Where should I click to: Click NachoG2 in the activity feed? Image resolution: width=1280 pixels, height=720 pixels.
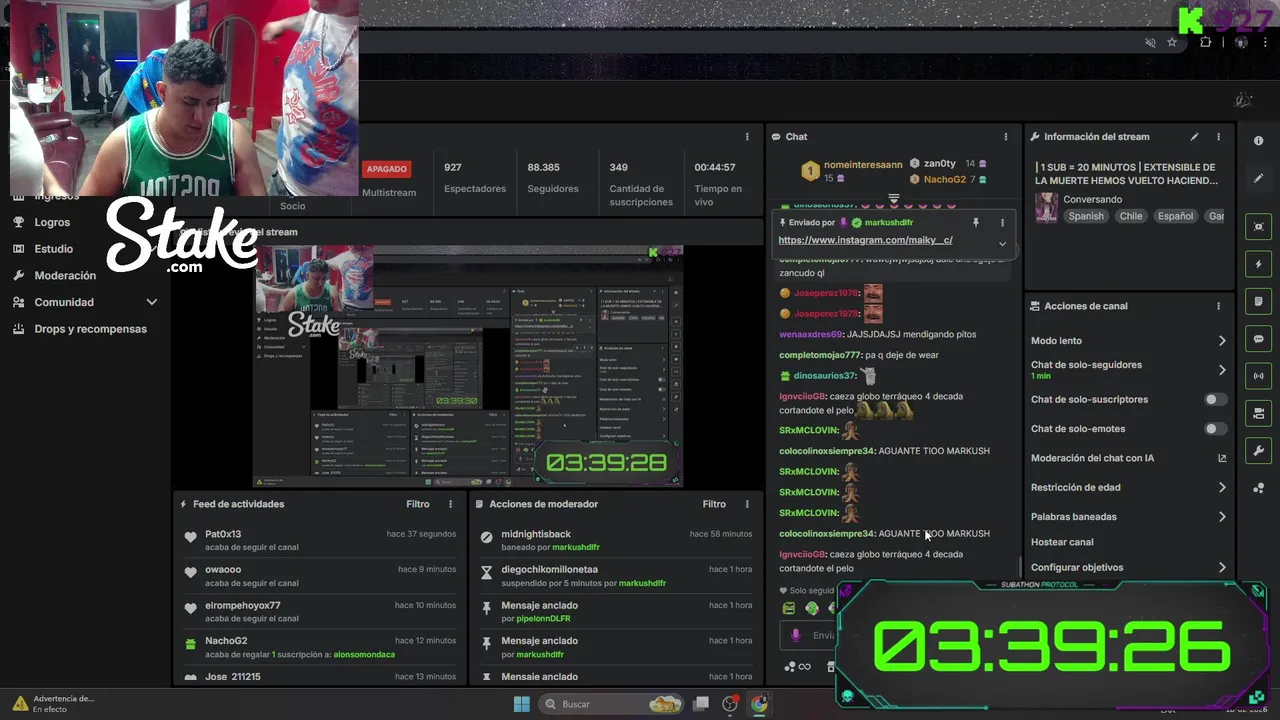point(226,641)
